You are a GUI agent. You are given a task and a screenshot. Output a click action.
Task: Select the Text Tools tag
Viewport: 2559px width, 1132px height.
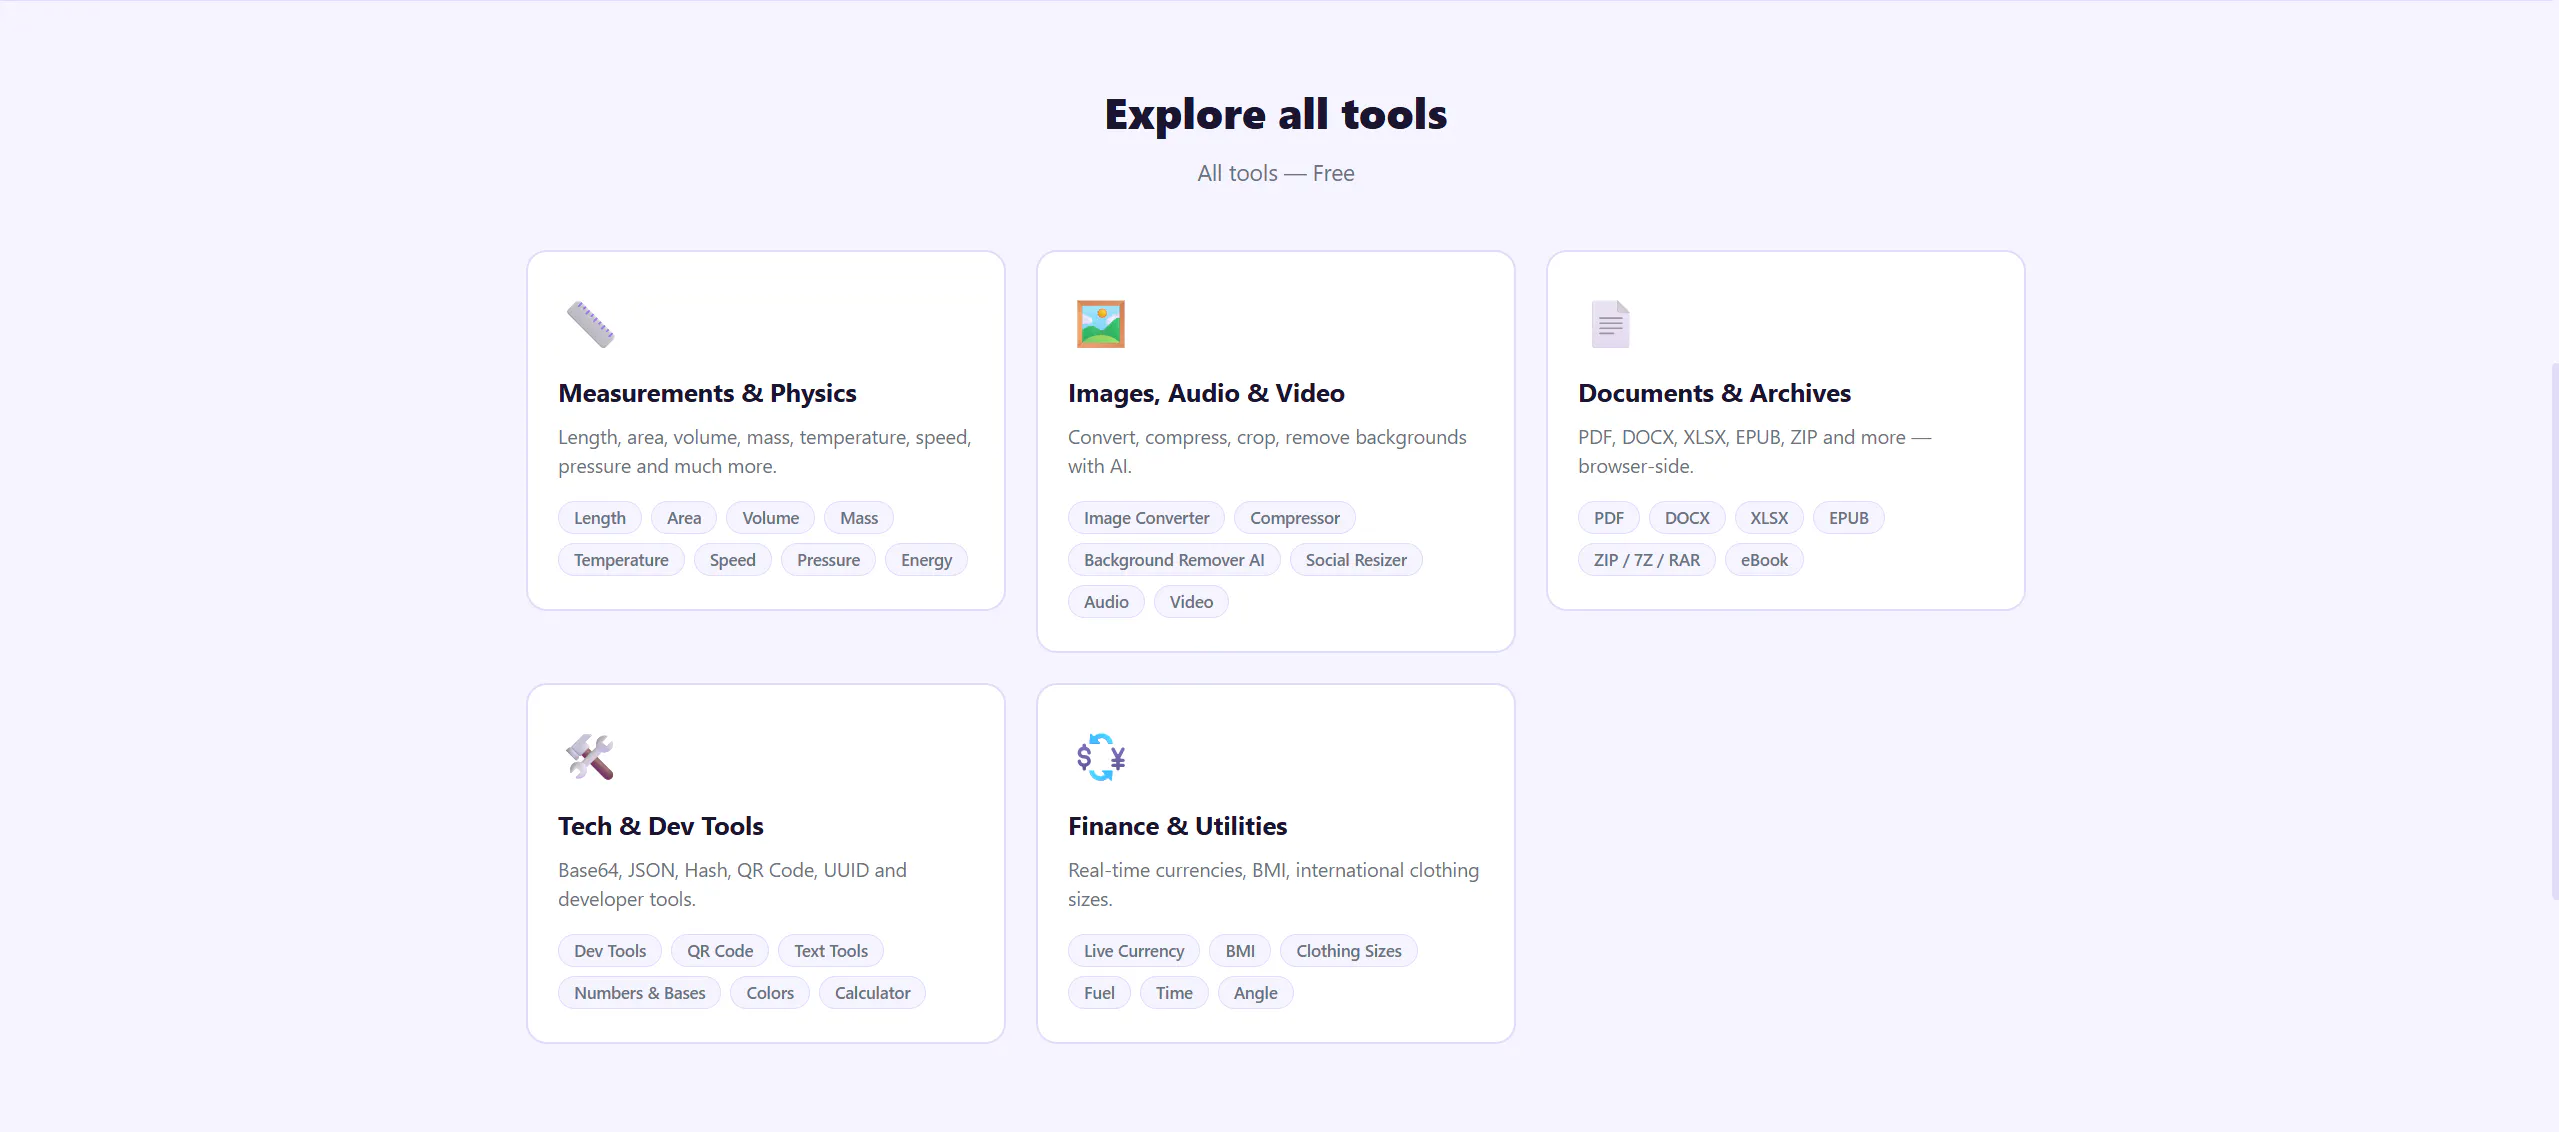pyautogui.click(x=831, y=951)
